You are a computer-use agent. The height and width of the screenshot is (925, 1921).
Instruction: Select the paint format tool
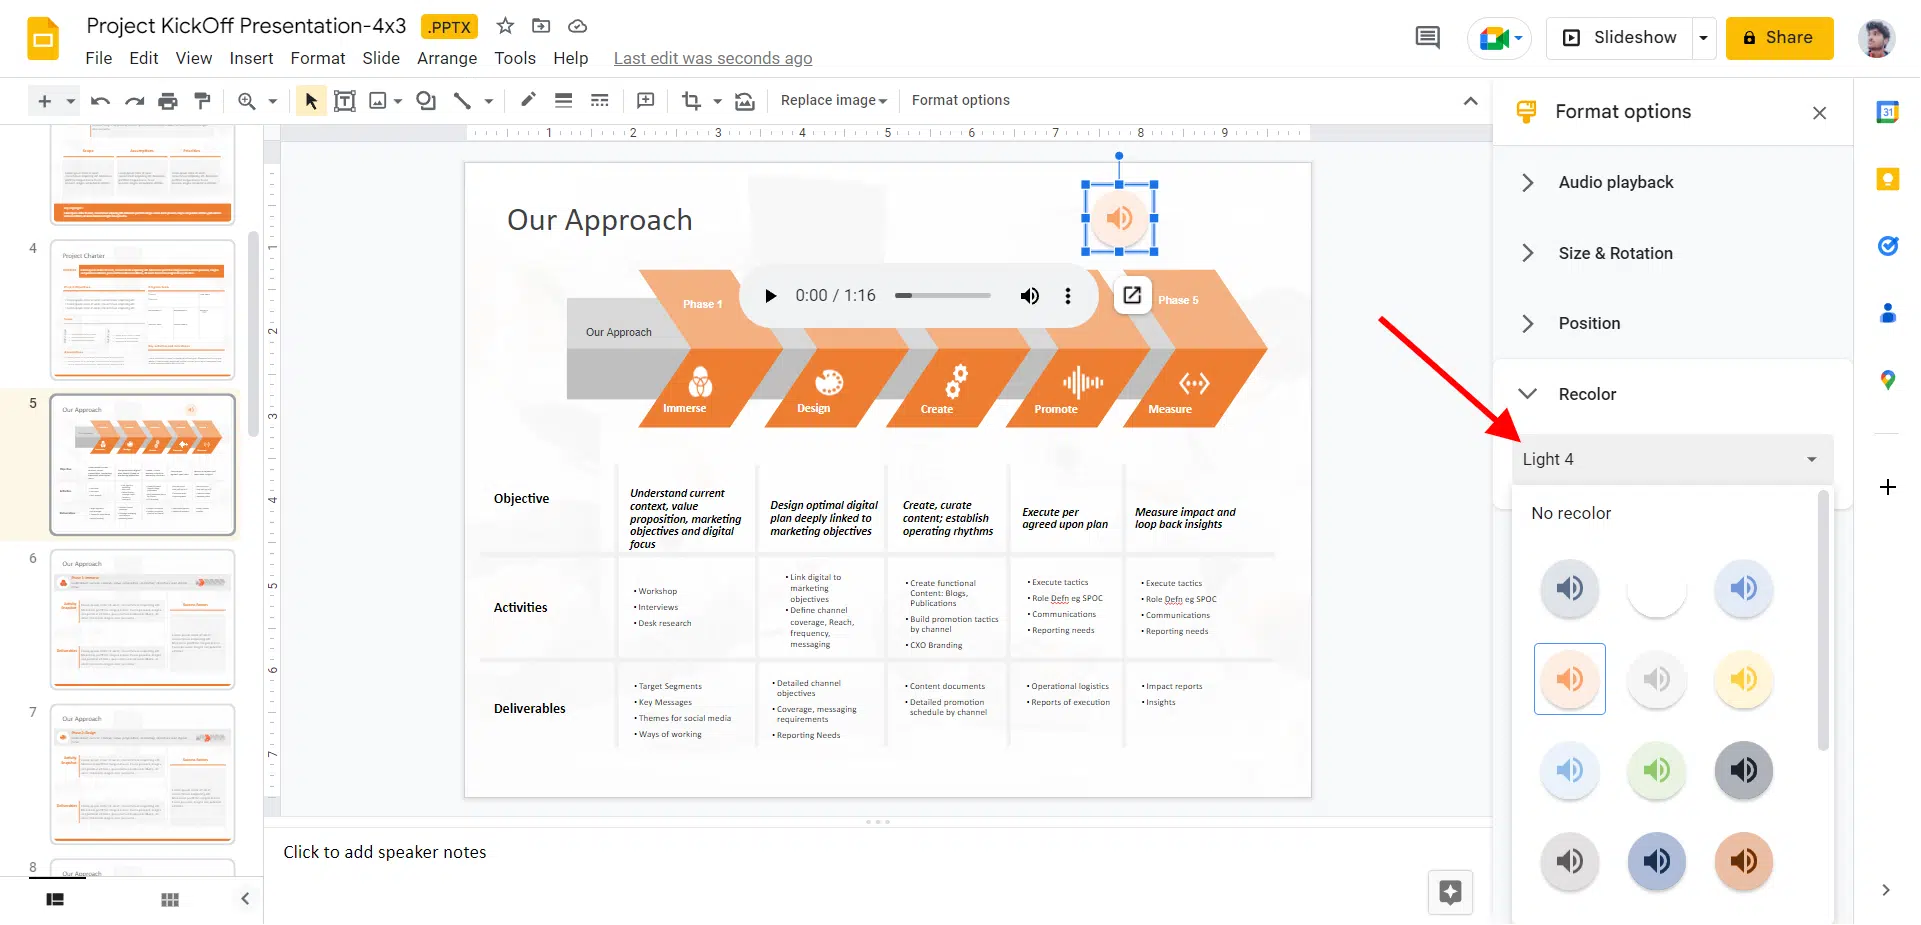[202, 101]
